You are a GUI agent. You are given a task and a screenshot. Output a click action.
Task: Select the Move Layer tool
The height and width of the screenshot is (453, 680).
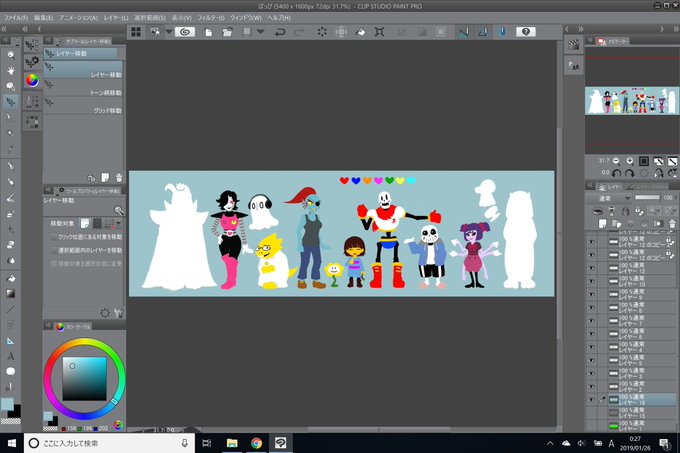click(10, 102)
